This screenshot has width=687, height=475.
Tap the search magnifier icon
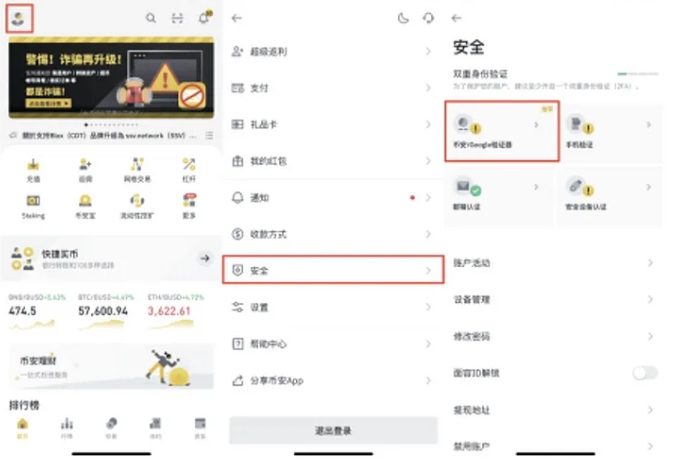click(x=151, y=18)
